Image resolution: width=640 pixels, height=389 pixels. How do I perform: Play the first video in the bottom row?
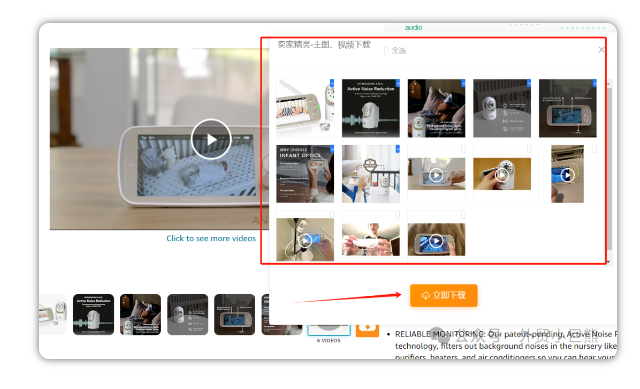pyautogui.click(x=305, y=240)
